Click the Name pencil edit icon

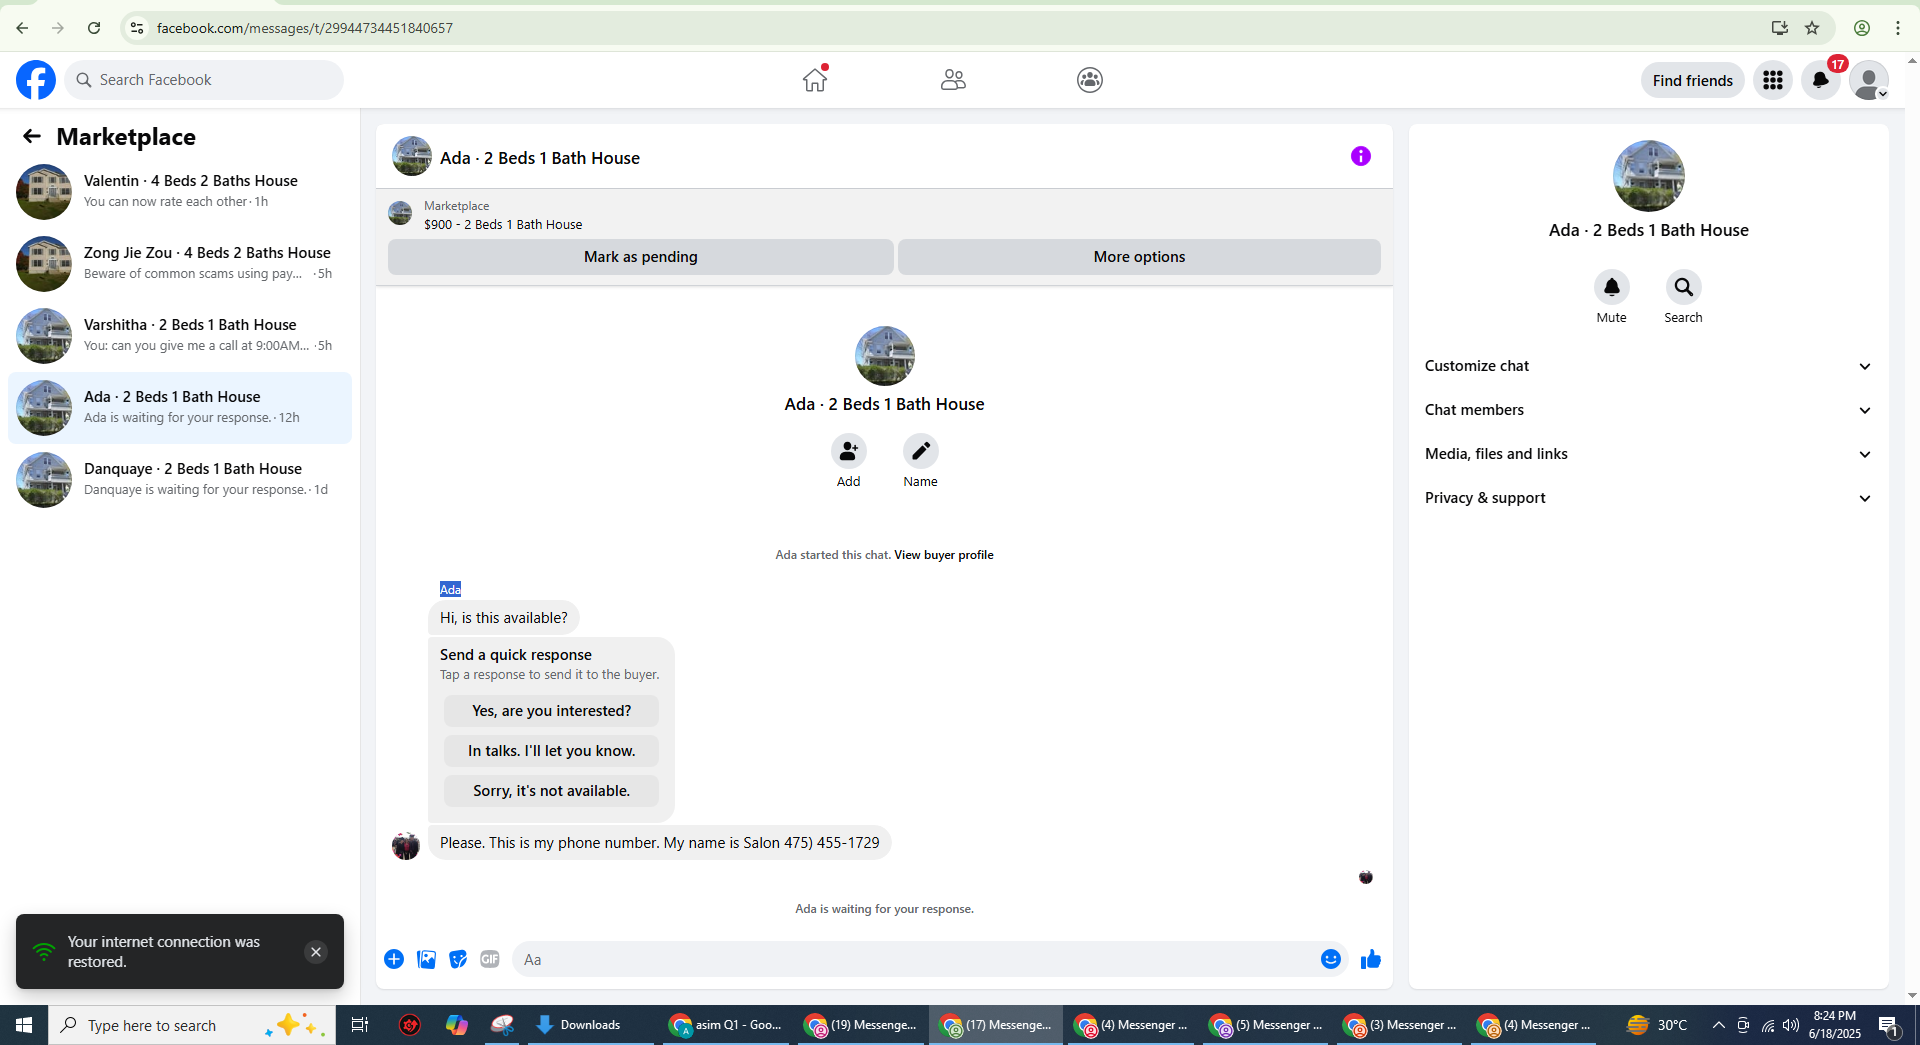[920, 451]
